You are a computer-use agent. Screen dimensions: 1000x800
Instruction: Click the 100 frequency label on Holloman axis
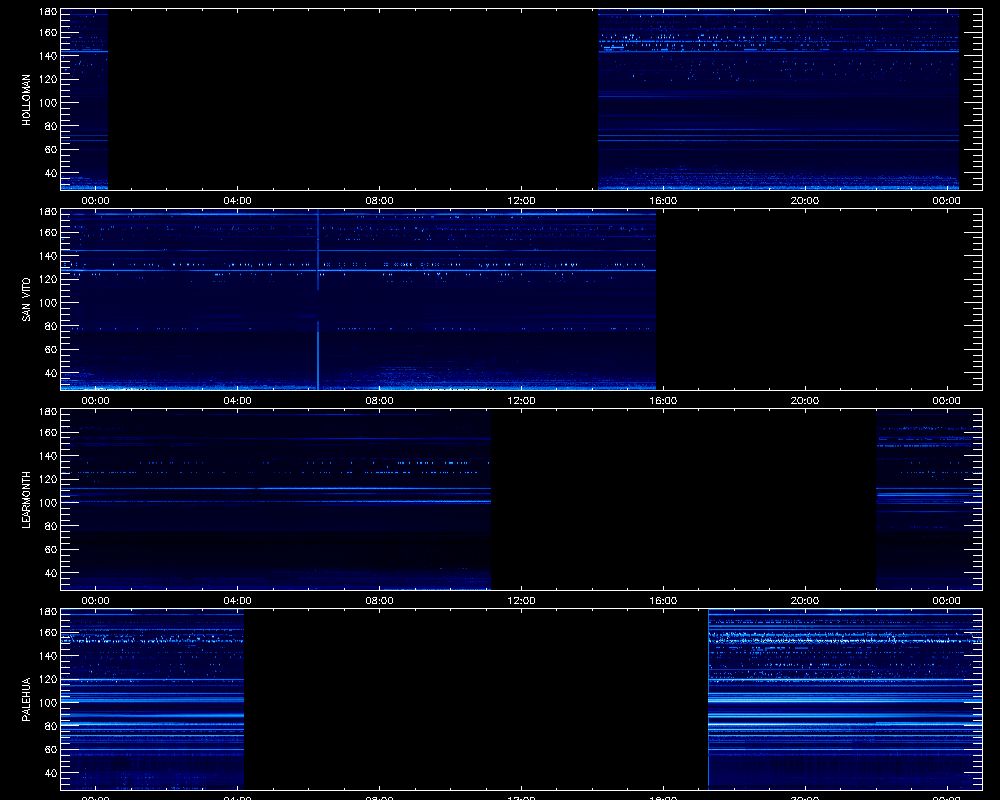[48, 103]
